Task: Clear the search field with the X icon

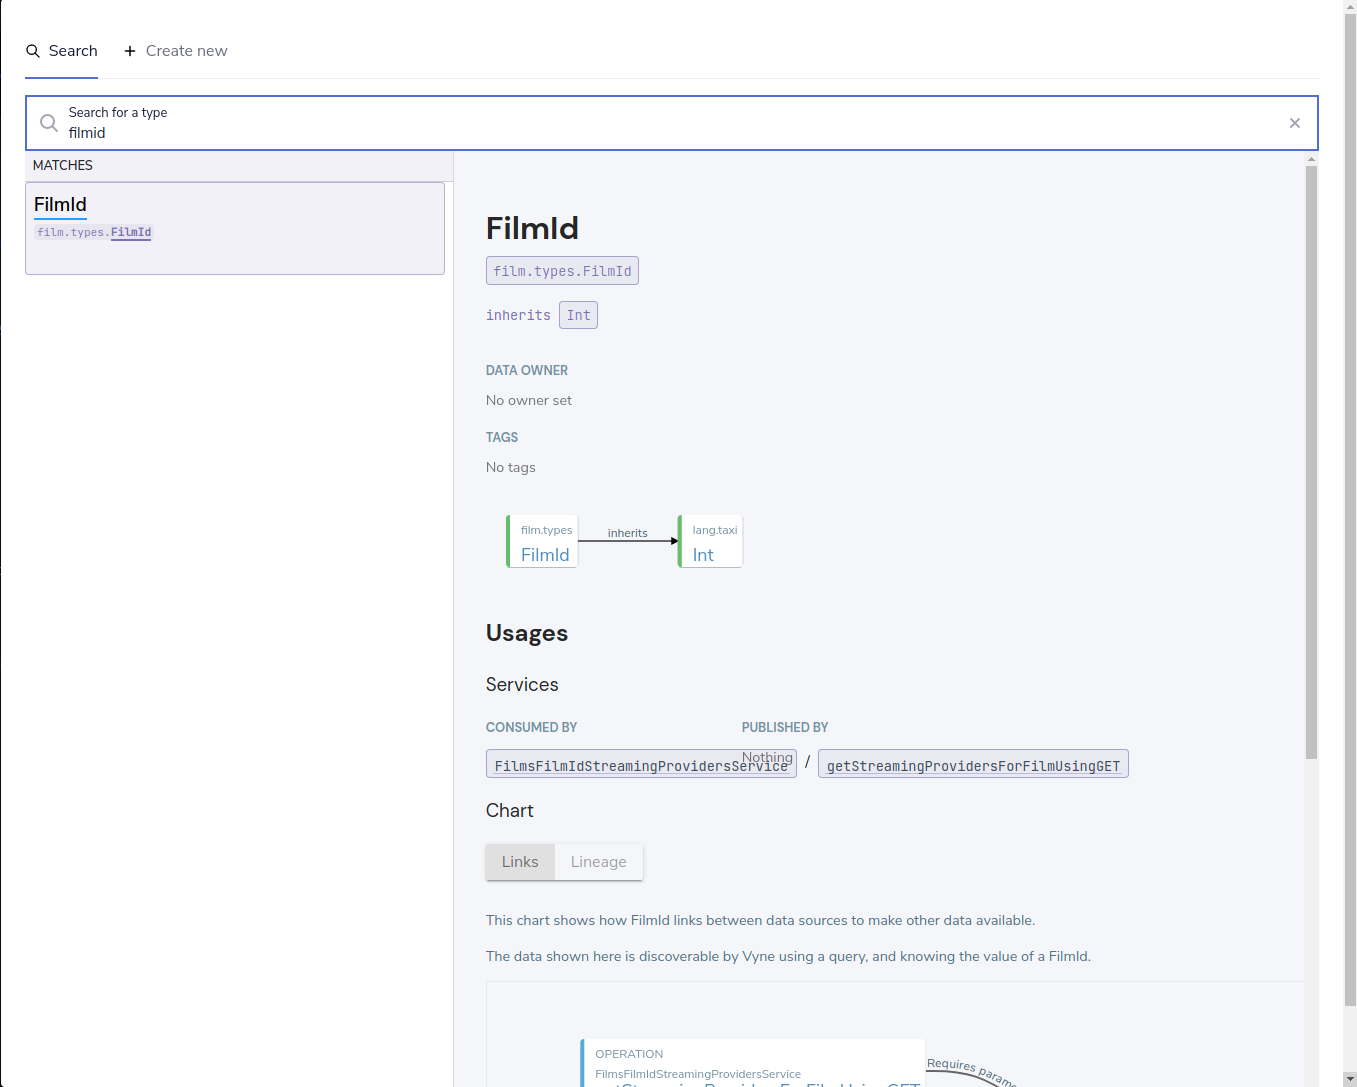Action: (1295, 123)
